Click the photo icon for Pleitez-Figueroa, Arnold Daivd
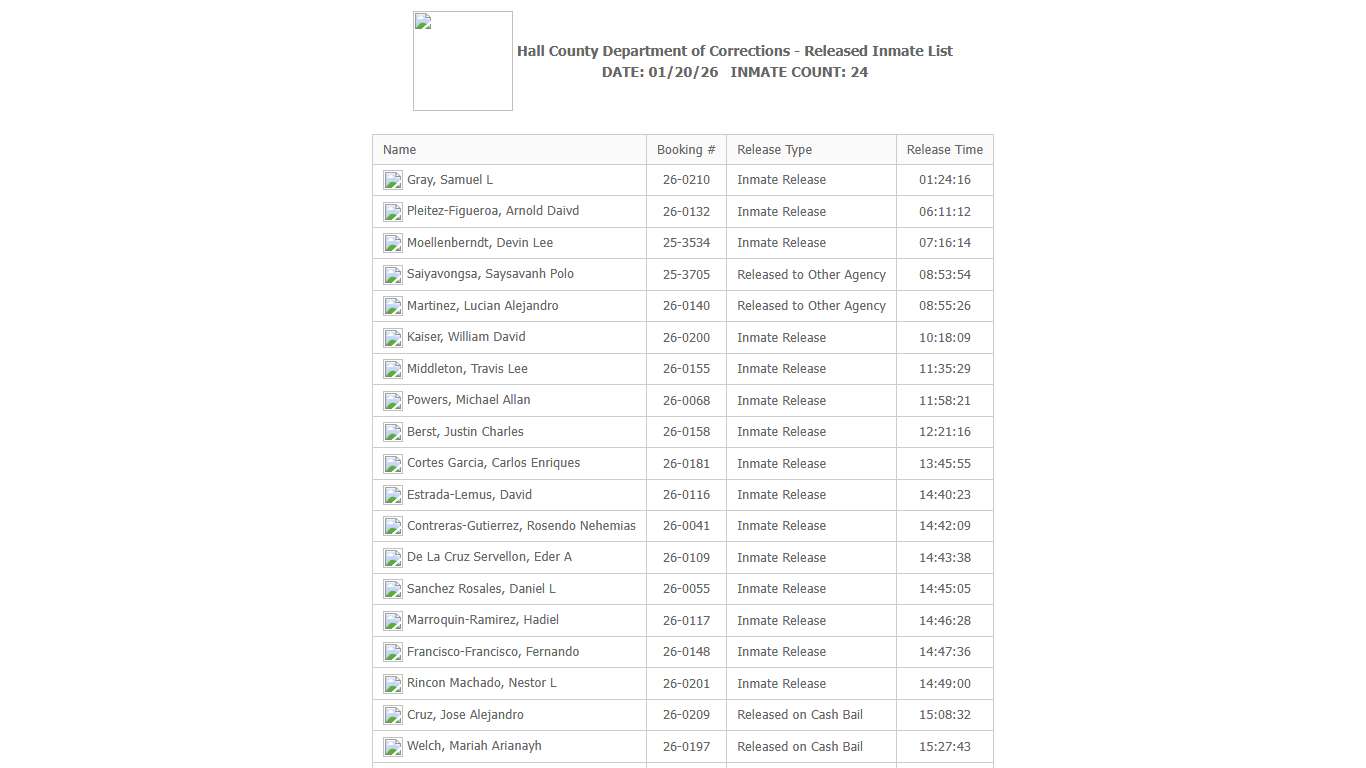Screen dimensions: 1366x768 tap(392, 211)
